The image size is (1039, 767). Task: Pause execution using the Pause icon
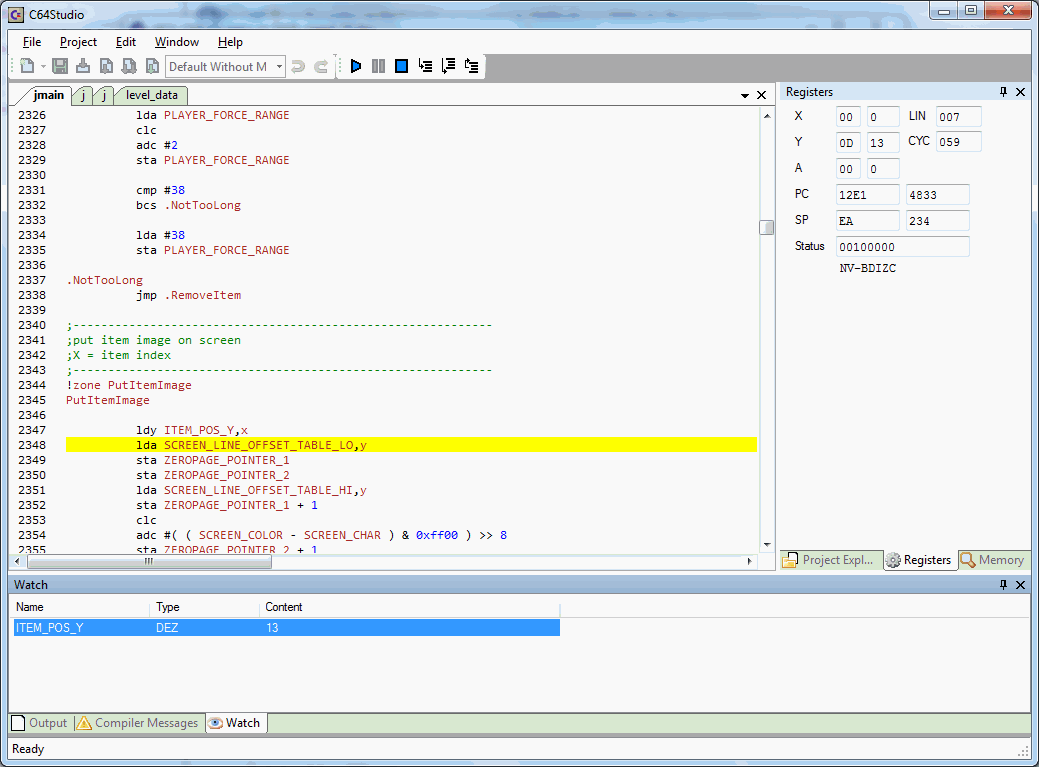[x=378, y=66]
